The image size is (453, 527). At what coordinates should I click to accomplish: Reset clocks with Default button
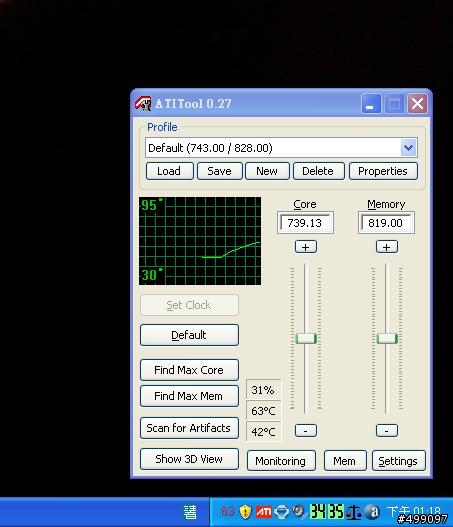pos(189,335)
